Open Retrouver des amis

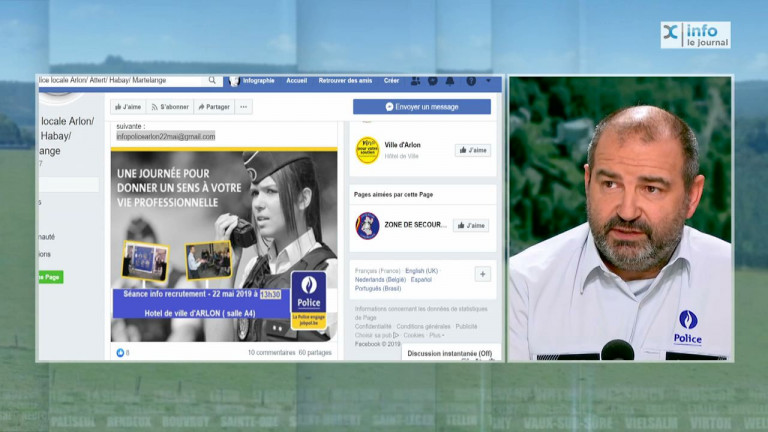click(345, 81)
